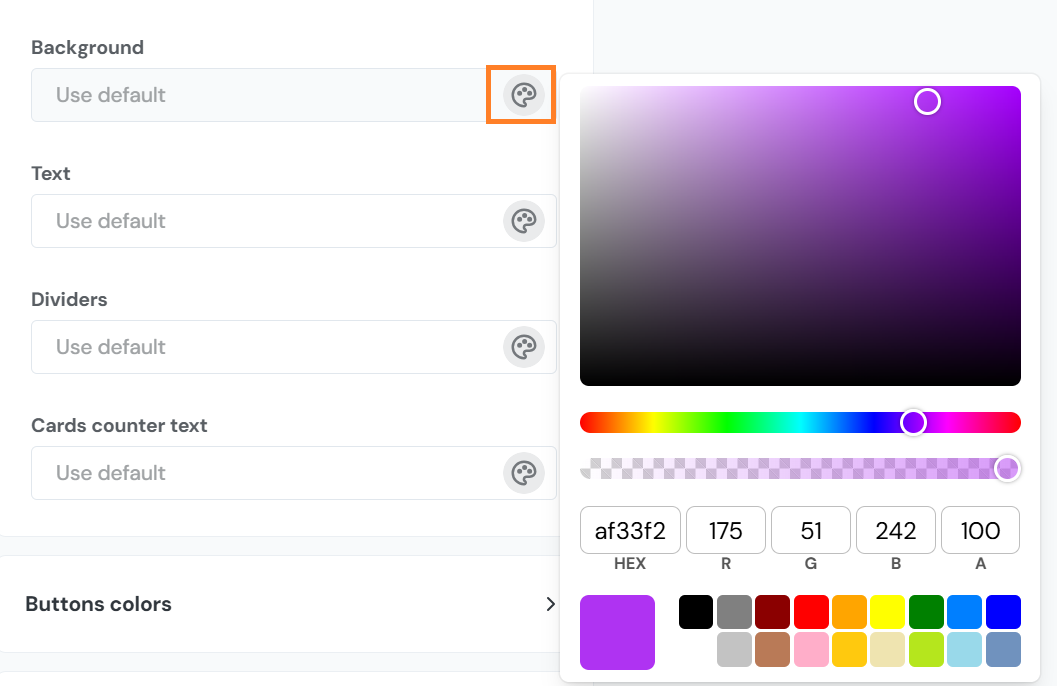Click the alpha (A) value field
Viewport: 1057px width, 686px height.
point(980,530)
